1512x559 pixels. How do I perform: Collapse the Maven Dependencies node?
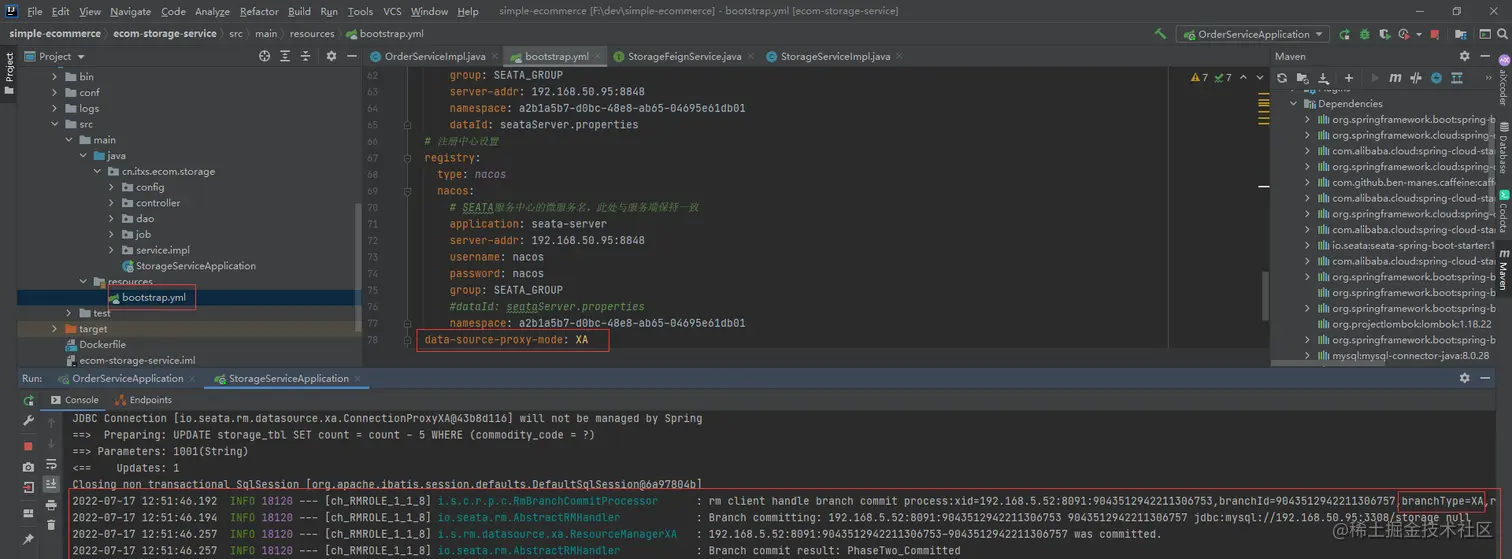[1293, 103]
